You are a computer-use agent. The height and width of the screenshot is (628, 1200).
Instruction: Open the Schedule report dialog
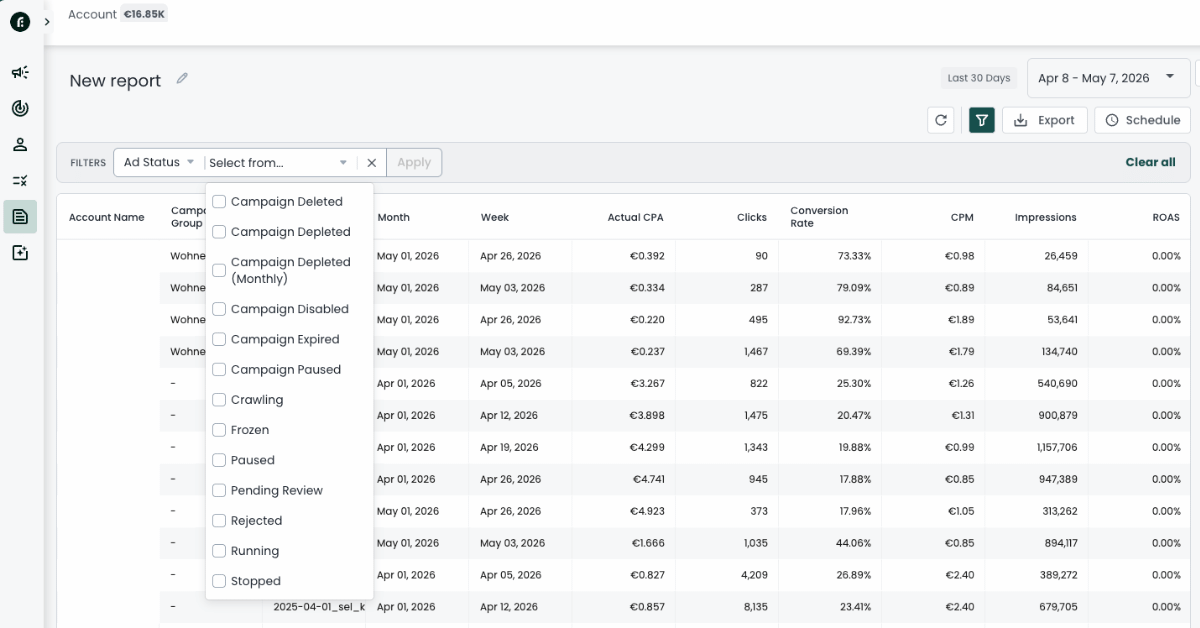(x=1142, y=120)
